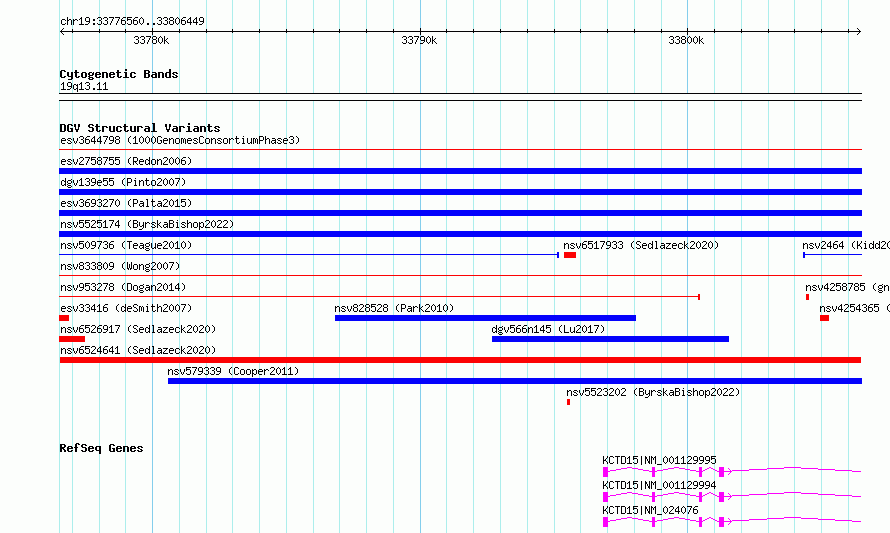Select the red nsv6526917 (Sedlazeck2020) bar
The width and height of the screenshot is (890, 533).
click(x=72, y=339)
